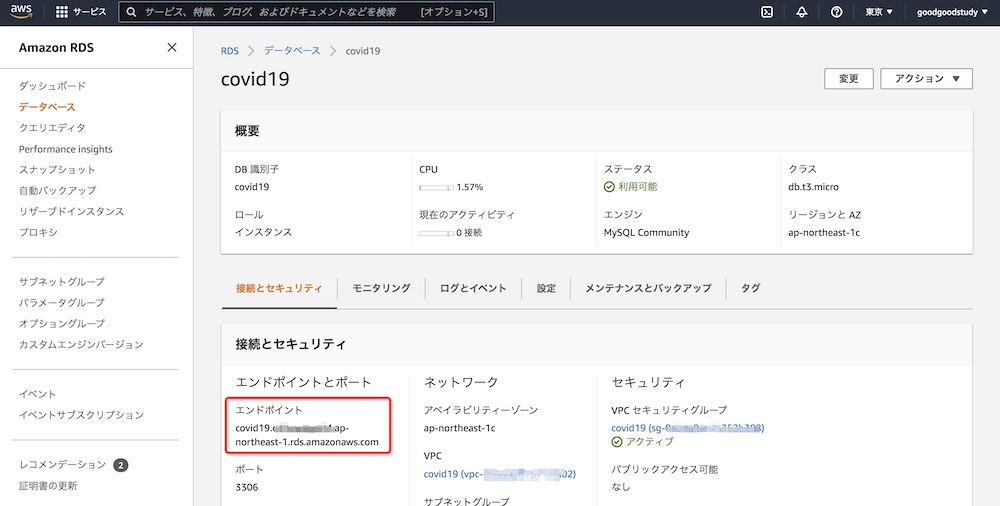Open the メンテナンスとバックアップ tab
The width and height of the screenshot is (1000, 506).
[x=648, y=288]
